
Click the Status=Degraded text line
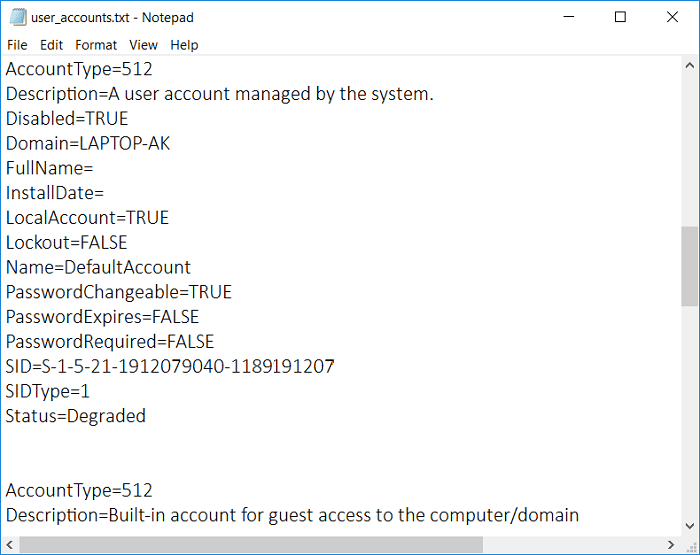(x=76, y=415)
